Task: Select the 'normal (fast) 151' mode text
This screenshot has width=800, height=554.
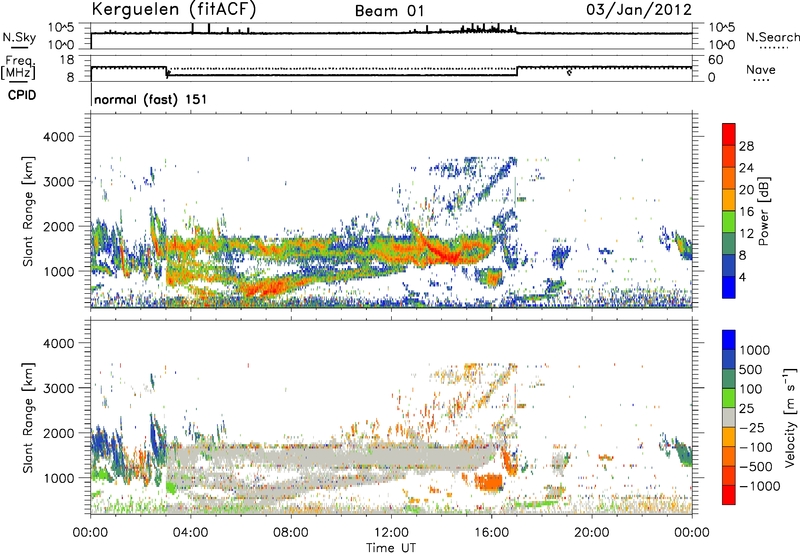Action: [x=151, y=99]
